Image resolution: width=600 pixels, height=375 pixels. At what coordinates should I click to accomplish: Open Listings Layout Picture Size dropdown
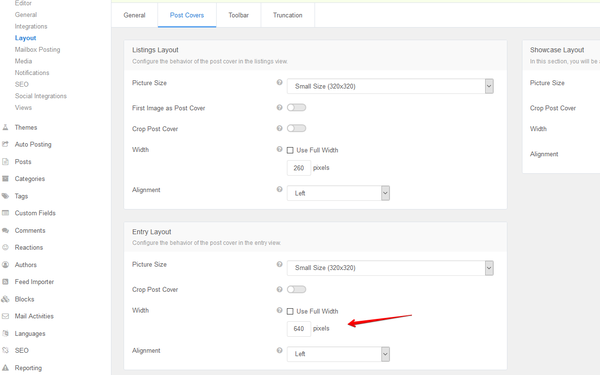pos(390,86)
